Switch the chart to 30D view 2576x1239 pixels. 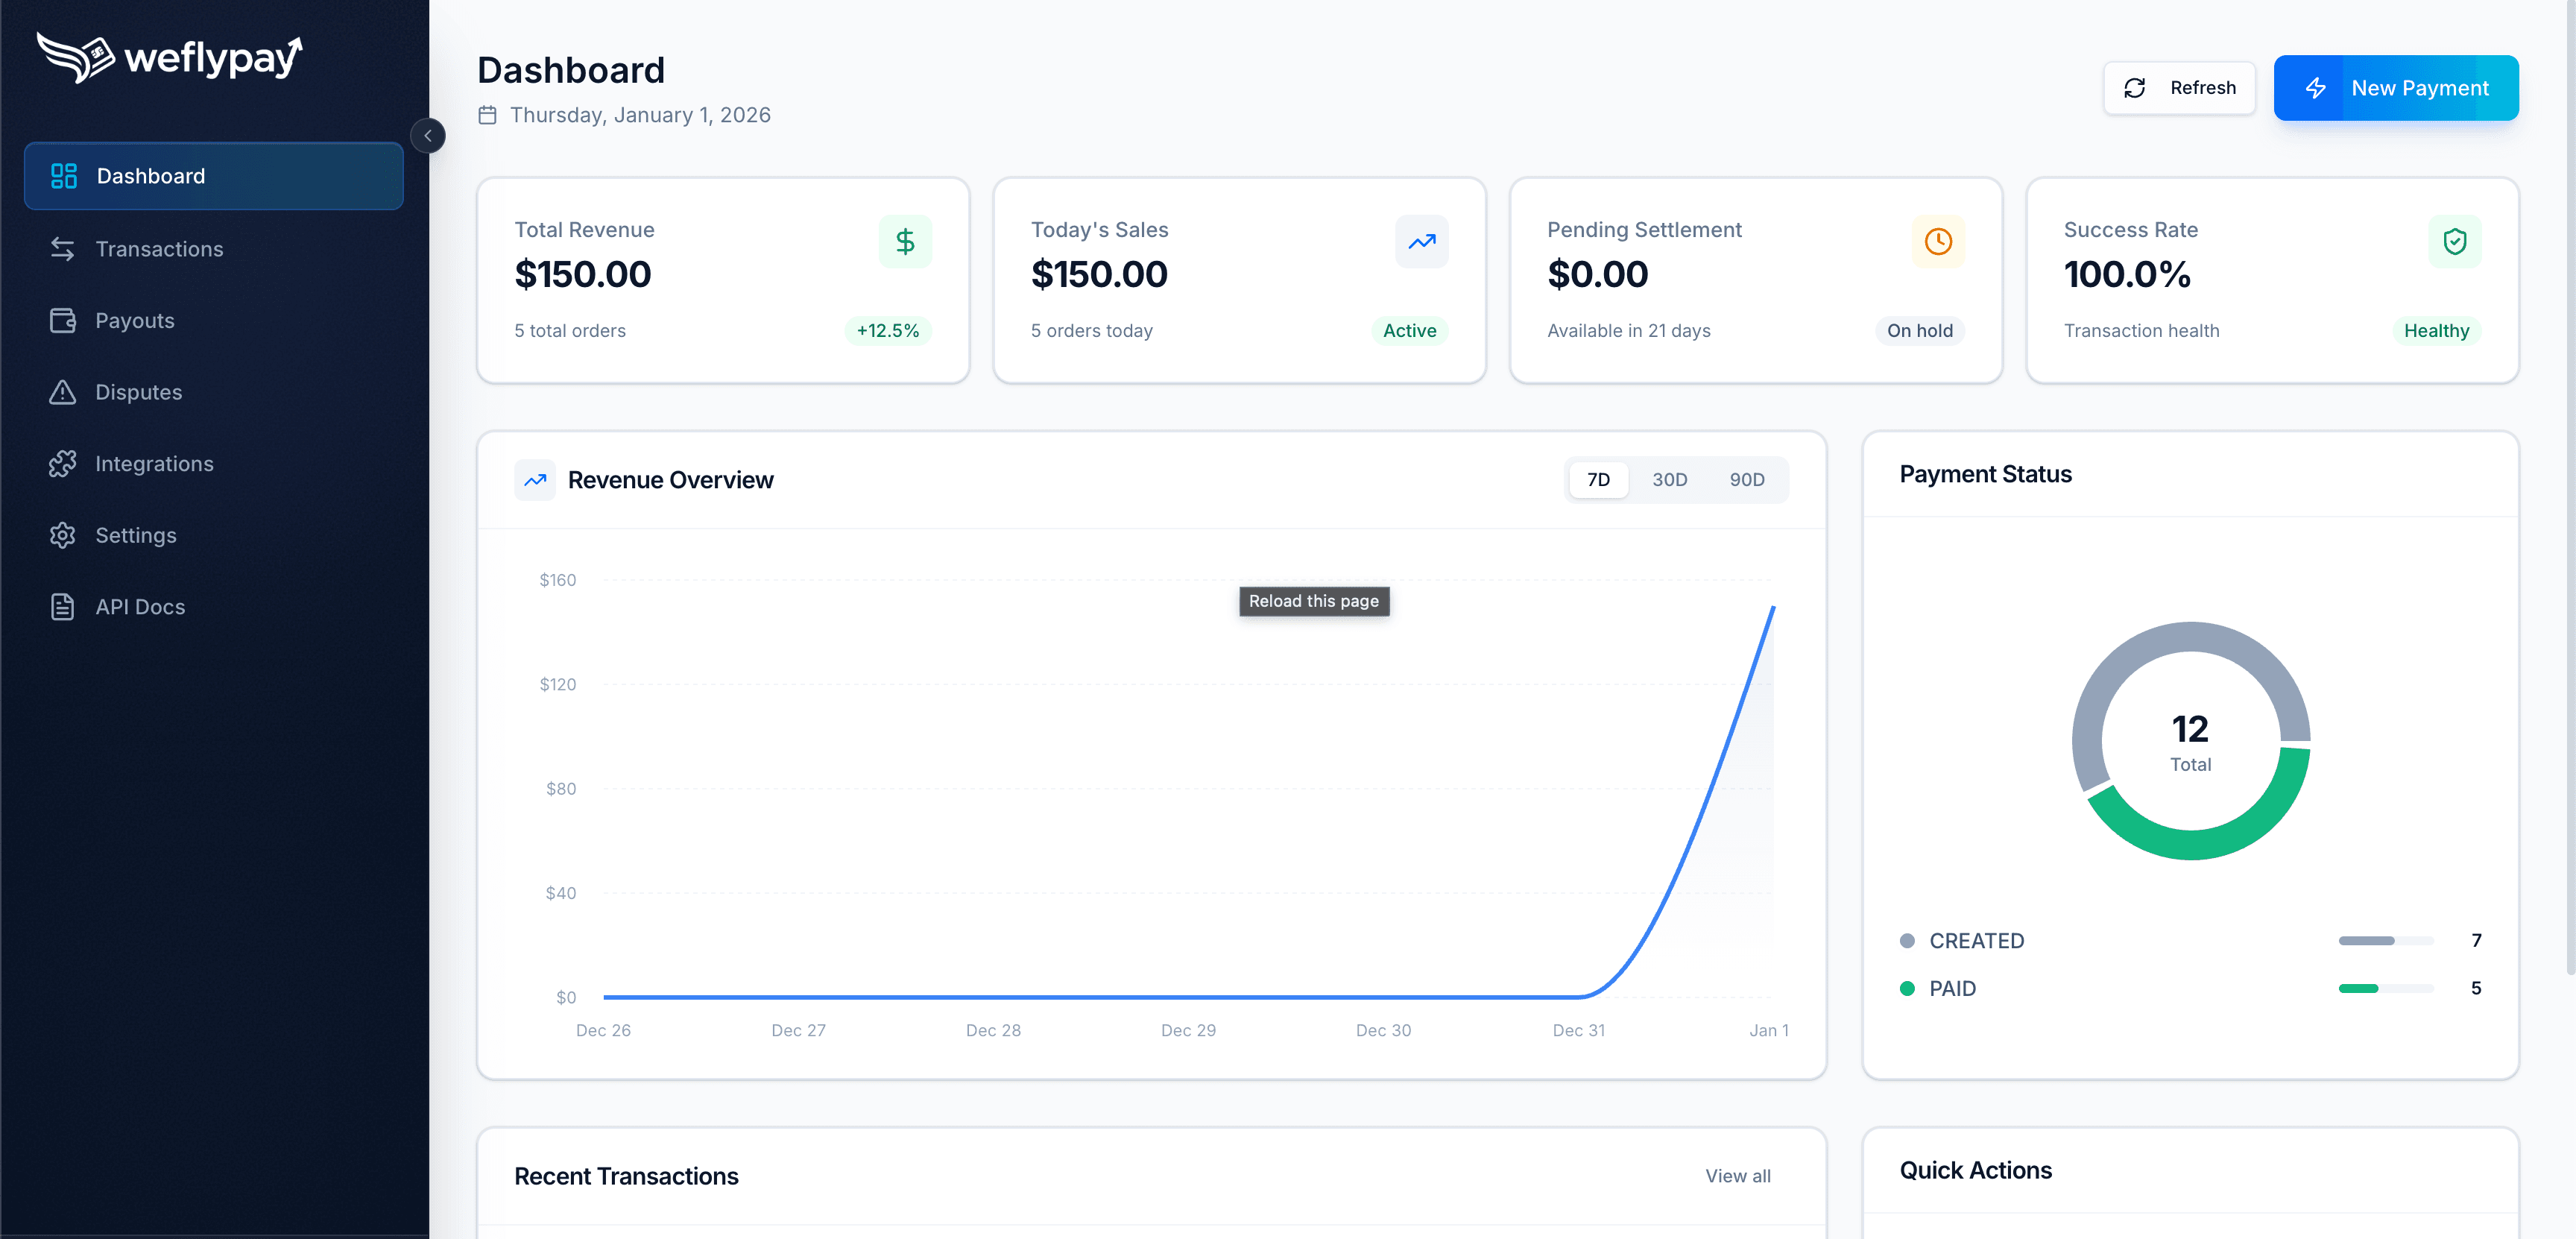point(1668,480)
